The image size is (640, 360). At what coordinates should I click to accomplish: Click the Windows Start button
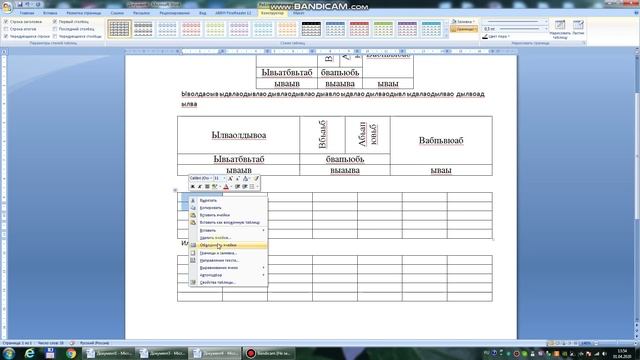coord(9,353)
